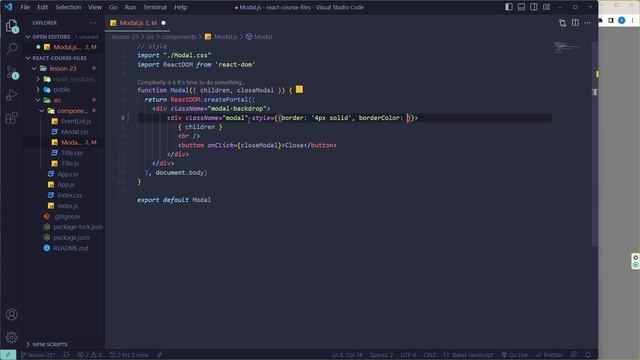This screenshot has height=360, width=640.
Task: Open the Terminal menu
Action: (155, 7)
